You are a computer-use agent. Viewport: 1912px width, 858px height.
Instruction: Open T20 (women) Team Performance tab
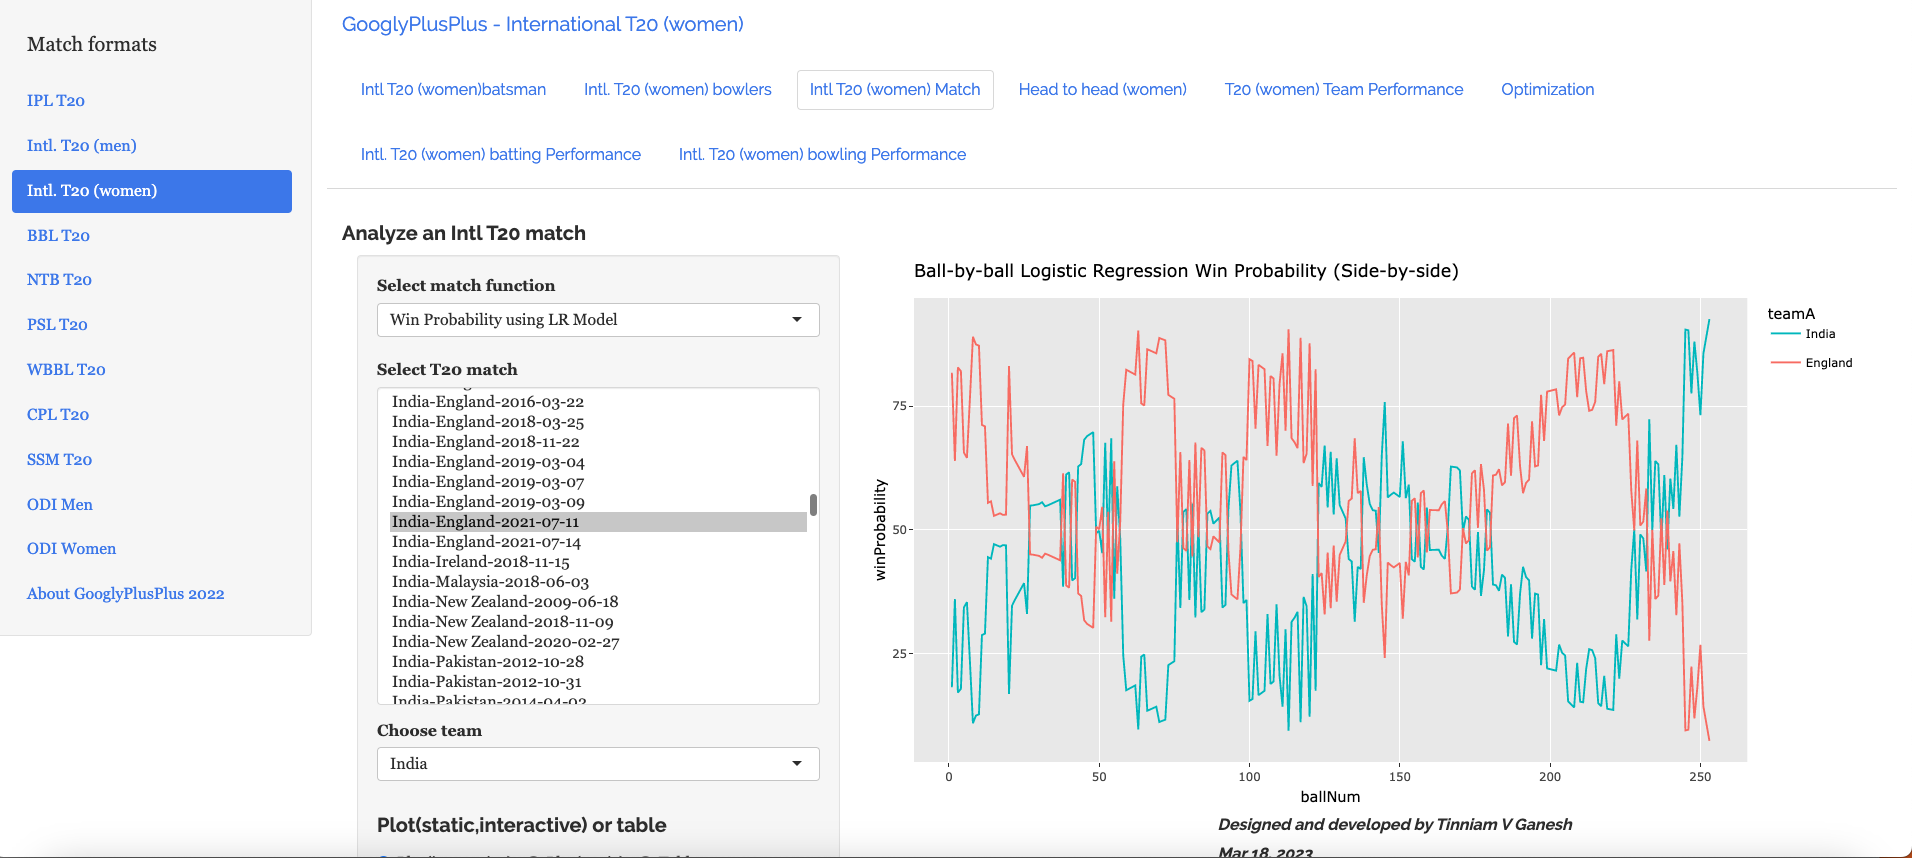coord(1343,90)
